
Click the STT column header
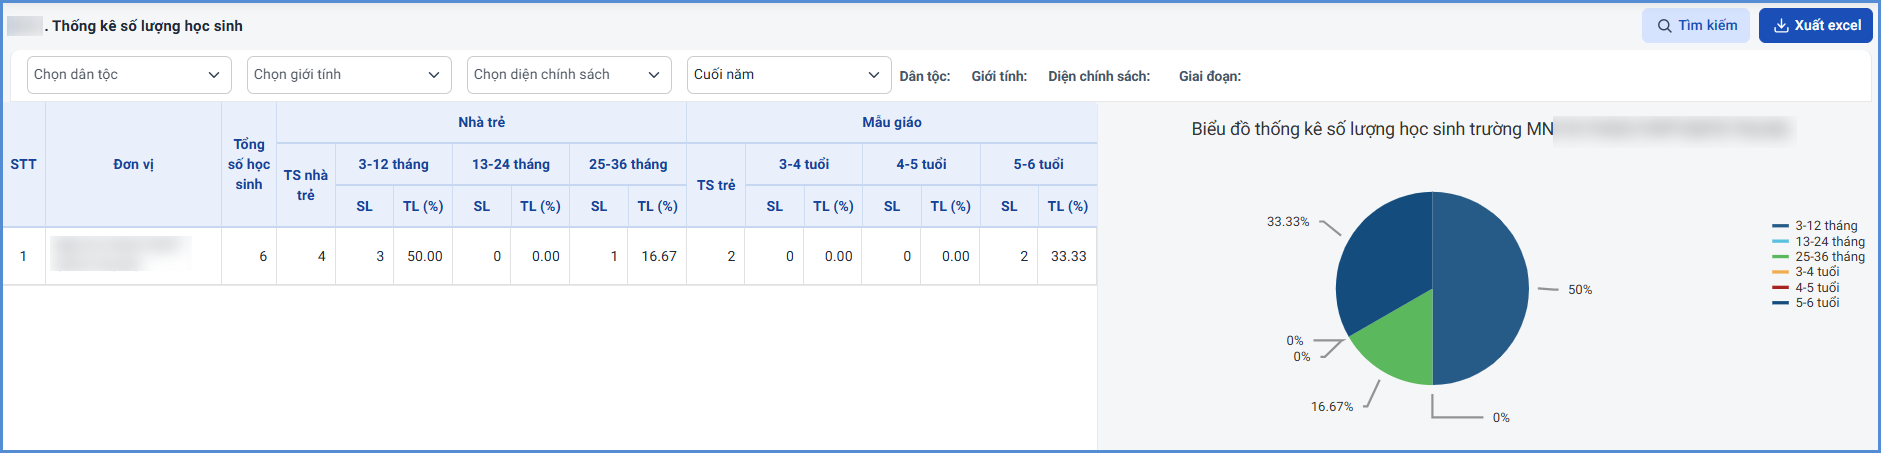coord(23,164)
